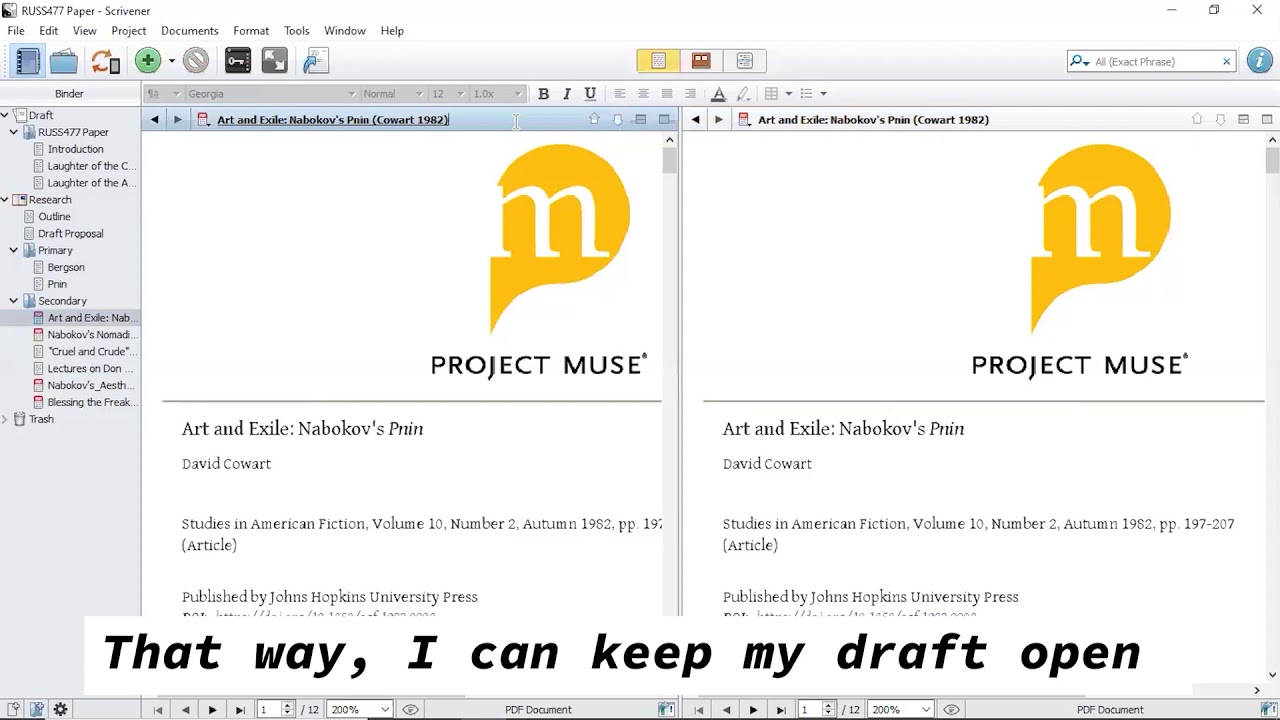Open the Georgia font dropdown
Image resolution: width=1280 pixels, height=720 pixels.
271,94
